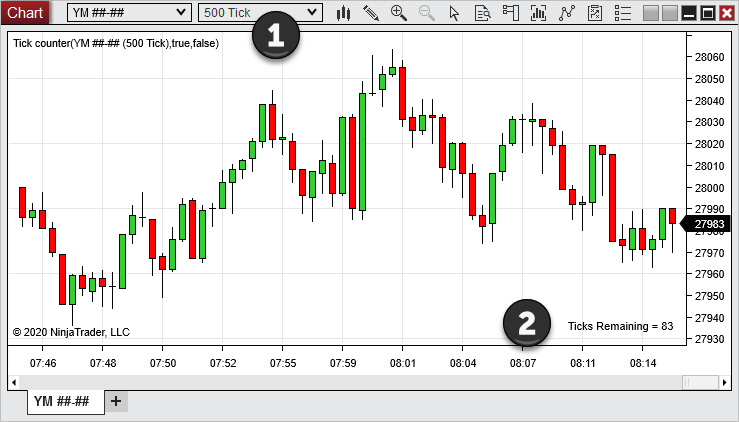Open the chart properties list icon
Image resolution: width=739 pixels, height=422 pixels.
click(622, 13)
